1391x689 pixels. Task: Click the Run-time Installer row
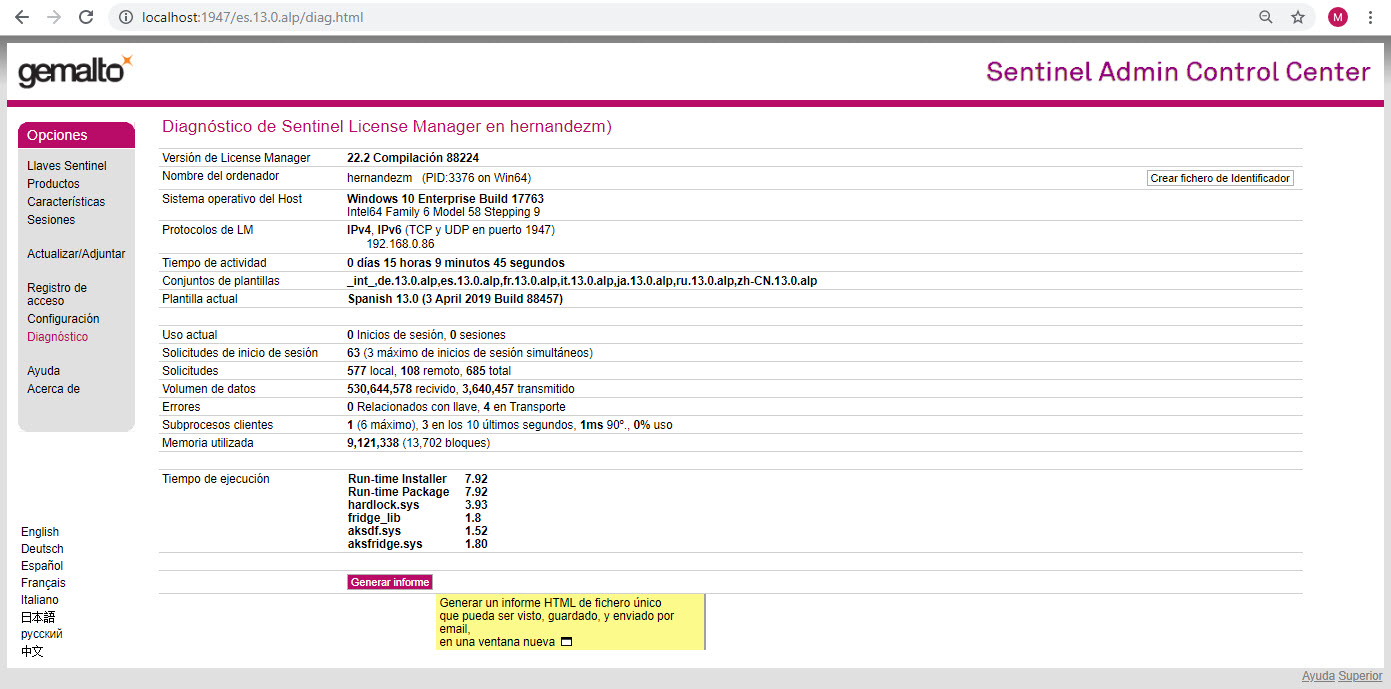[418, 479]
